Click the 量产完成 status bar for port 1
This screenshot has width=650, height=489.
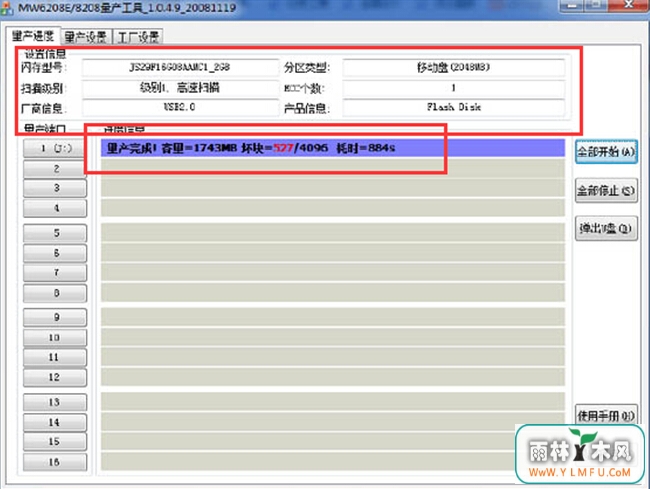pyautogui.click(x=332, y=148)
